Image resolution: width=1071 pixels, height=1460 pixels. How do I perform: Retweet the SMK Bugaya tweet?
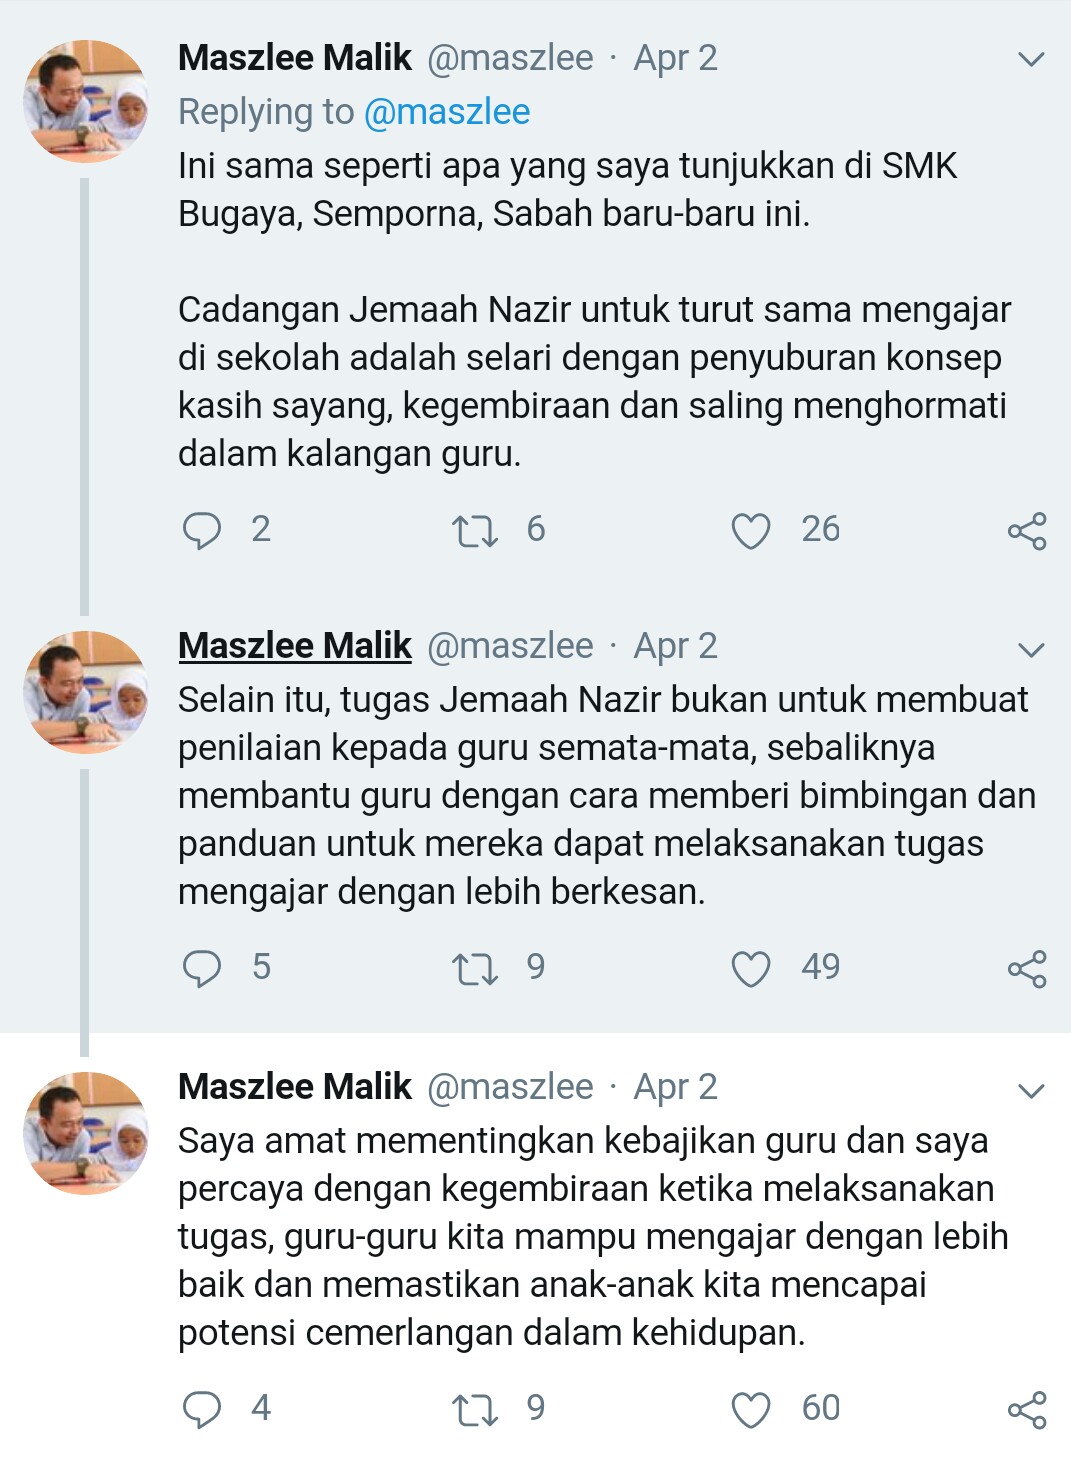pyautogui.click(x=474, y=531)
